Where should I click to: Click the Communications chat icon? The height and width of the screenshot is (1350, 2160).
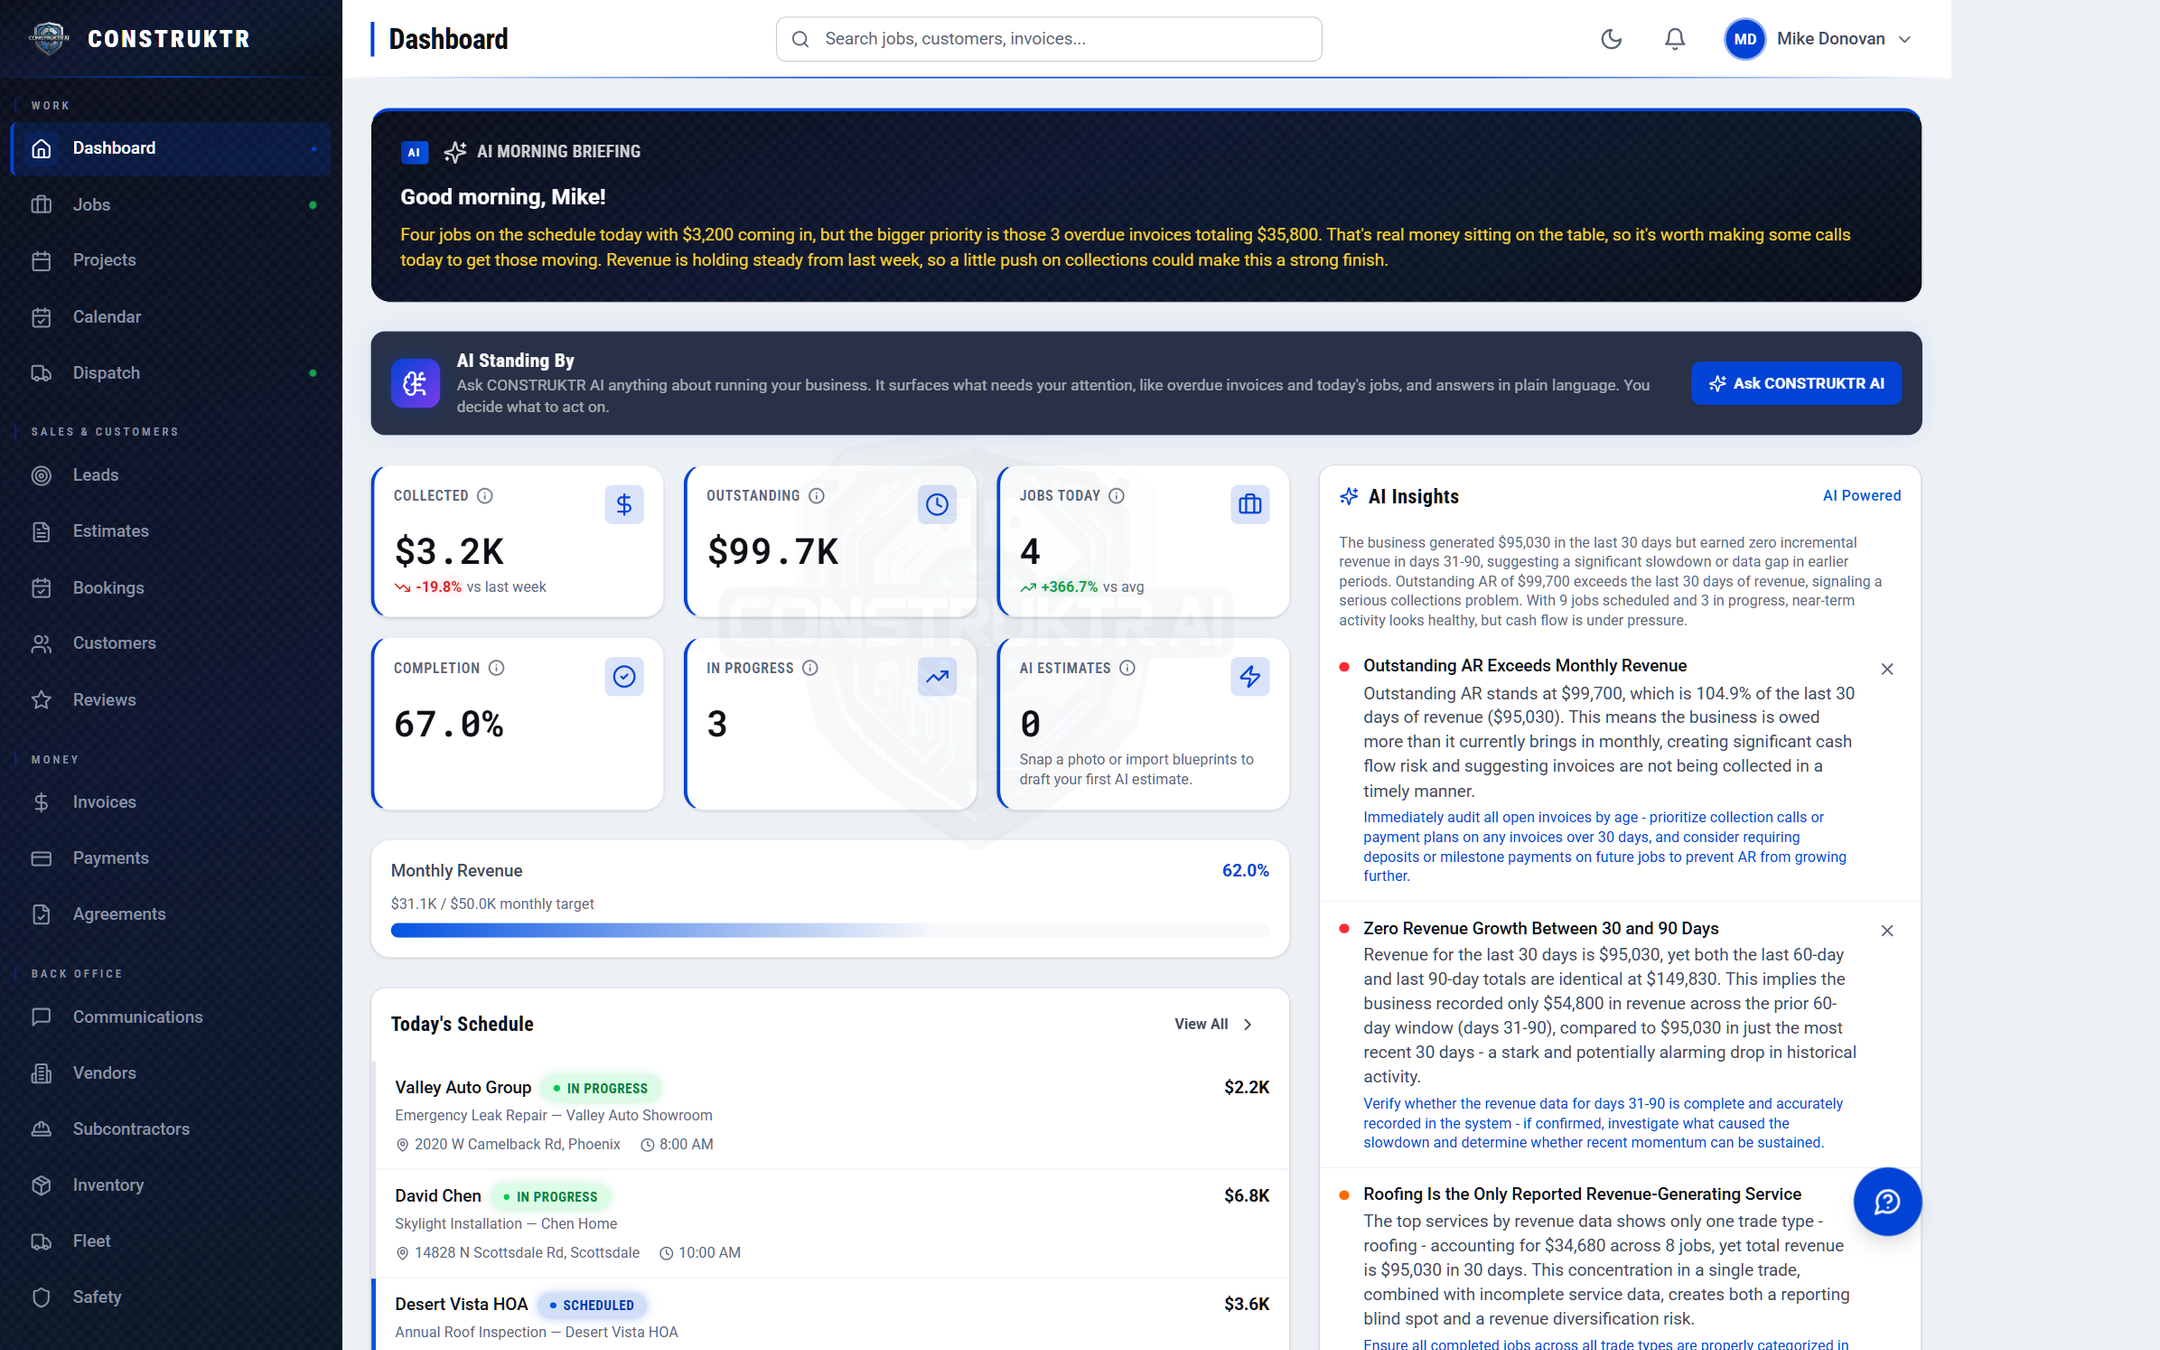pos(41,1017)
